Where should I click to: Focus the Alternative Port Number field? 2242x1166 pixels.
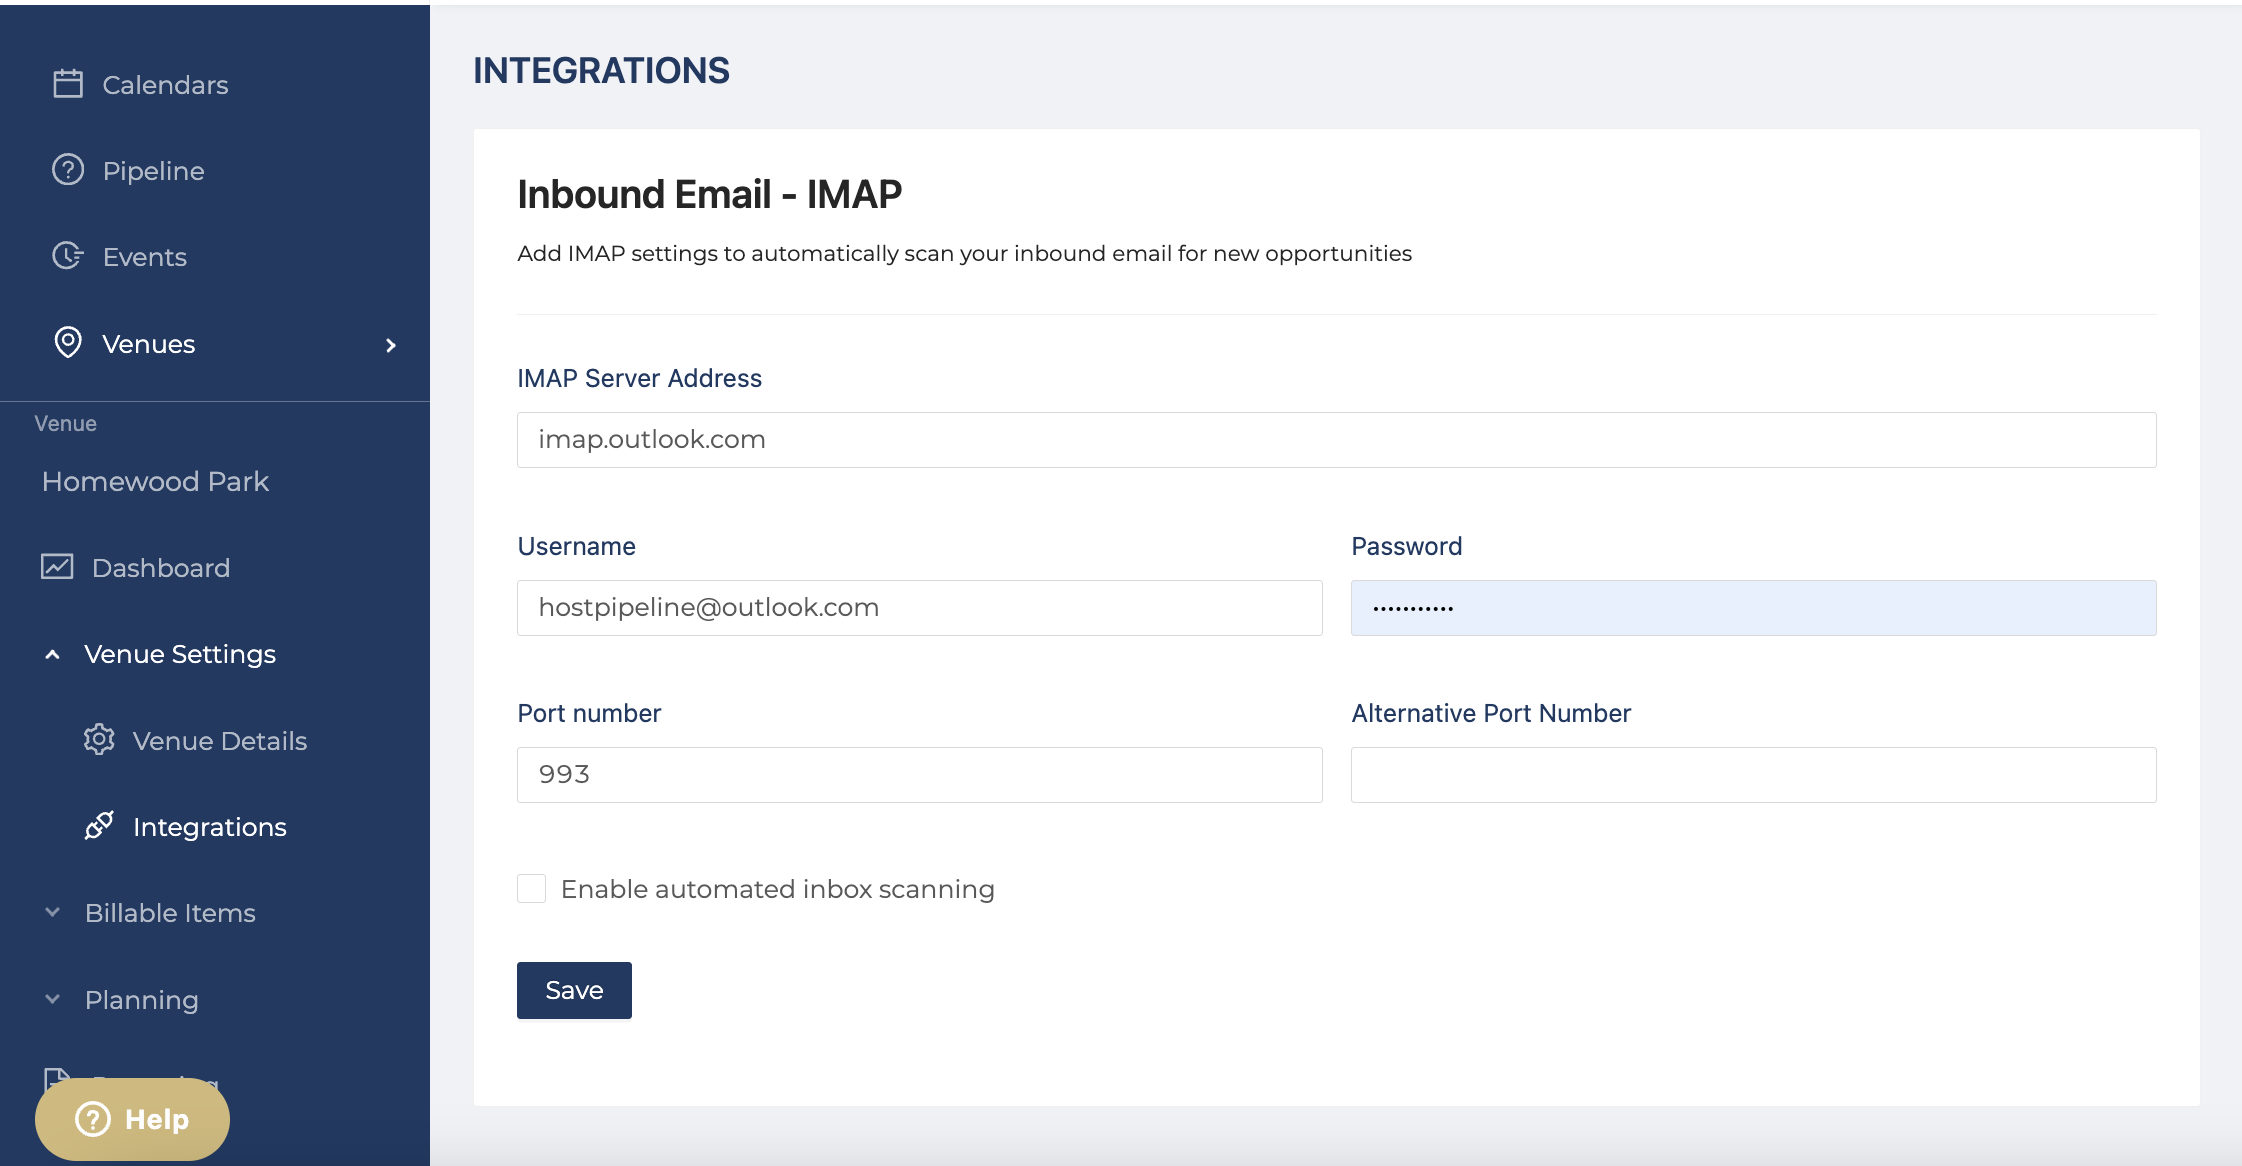coord(1753,775)
